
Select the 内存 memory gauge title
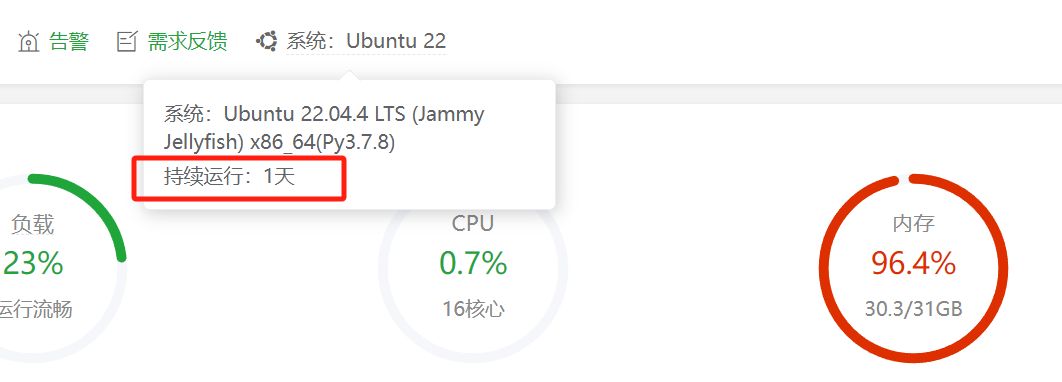click(x=913, y=224)
